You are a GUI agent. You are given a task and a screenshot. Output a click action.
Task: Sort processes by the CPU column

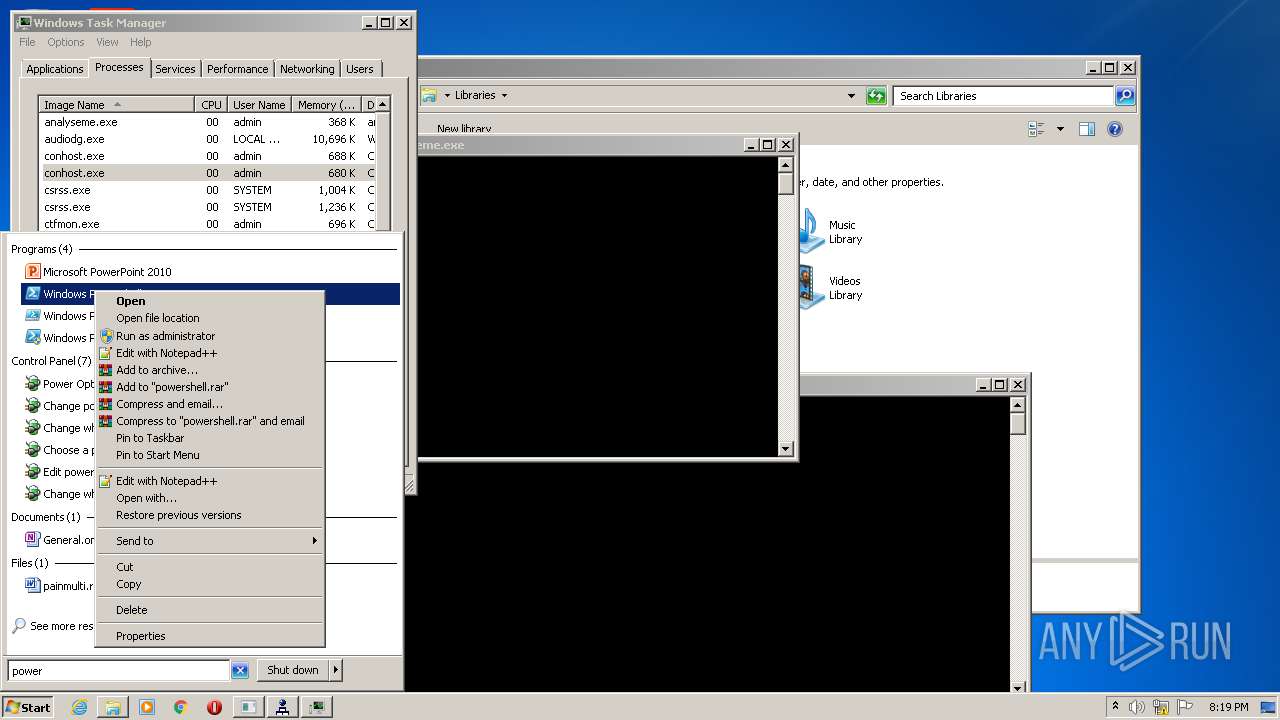tap(211, 105)
